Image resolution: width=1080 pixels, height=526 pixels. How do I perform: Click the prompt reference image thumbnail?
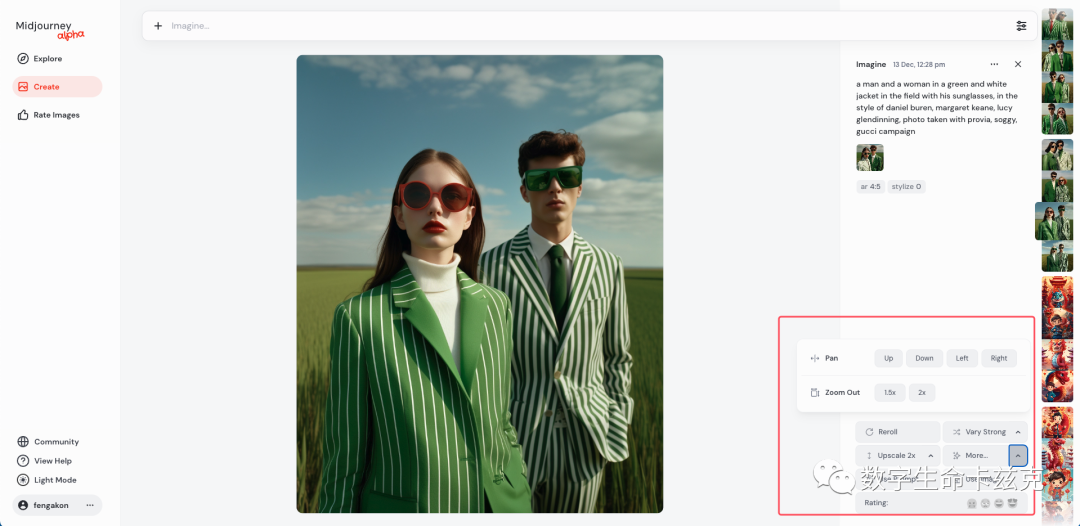[x=870, y=158]
